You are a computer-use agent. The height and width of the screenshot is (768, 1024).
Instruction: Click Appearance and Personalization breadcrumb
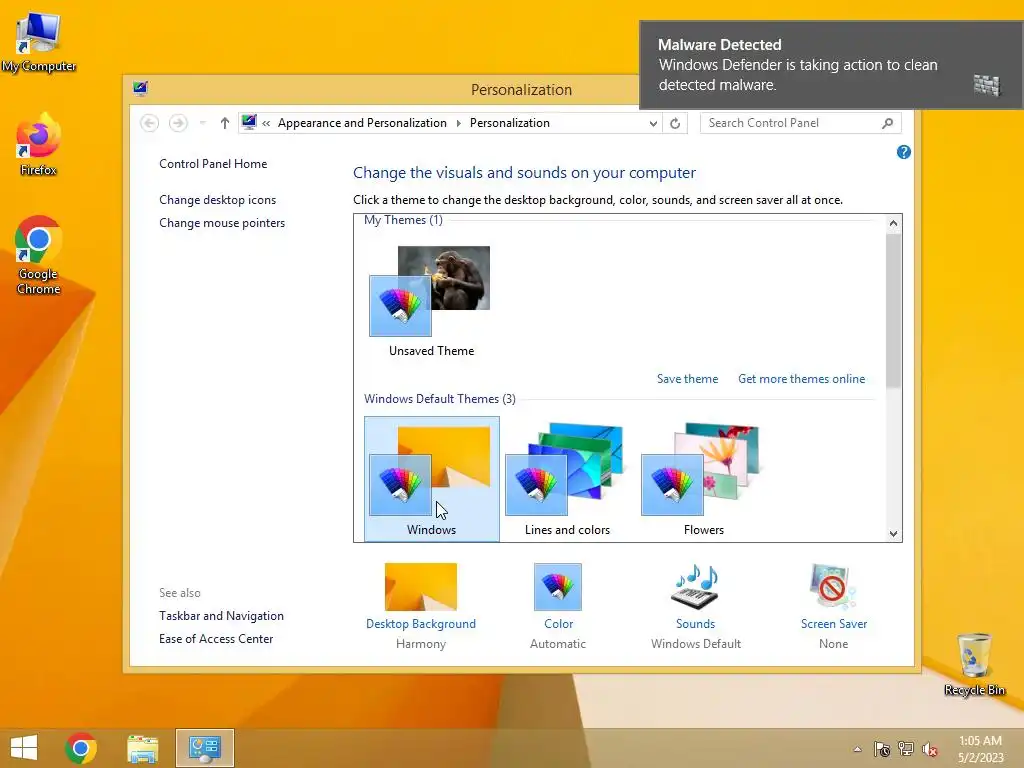tap(362, 123)
